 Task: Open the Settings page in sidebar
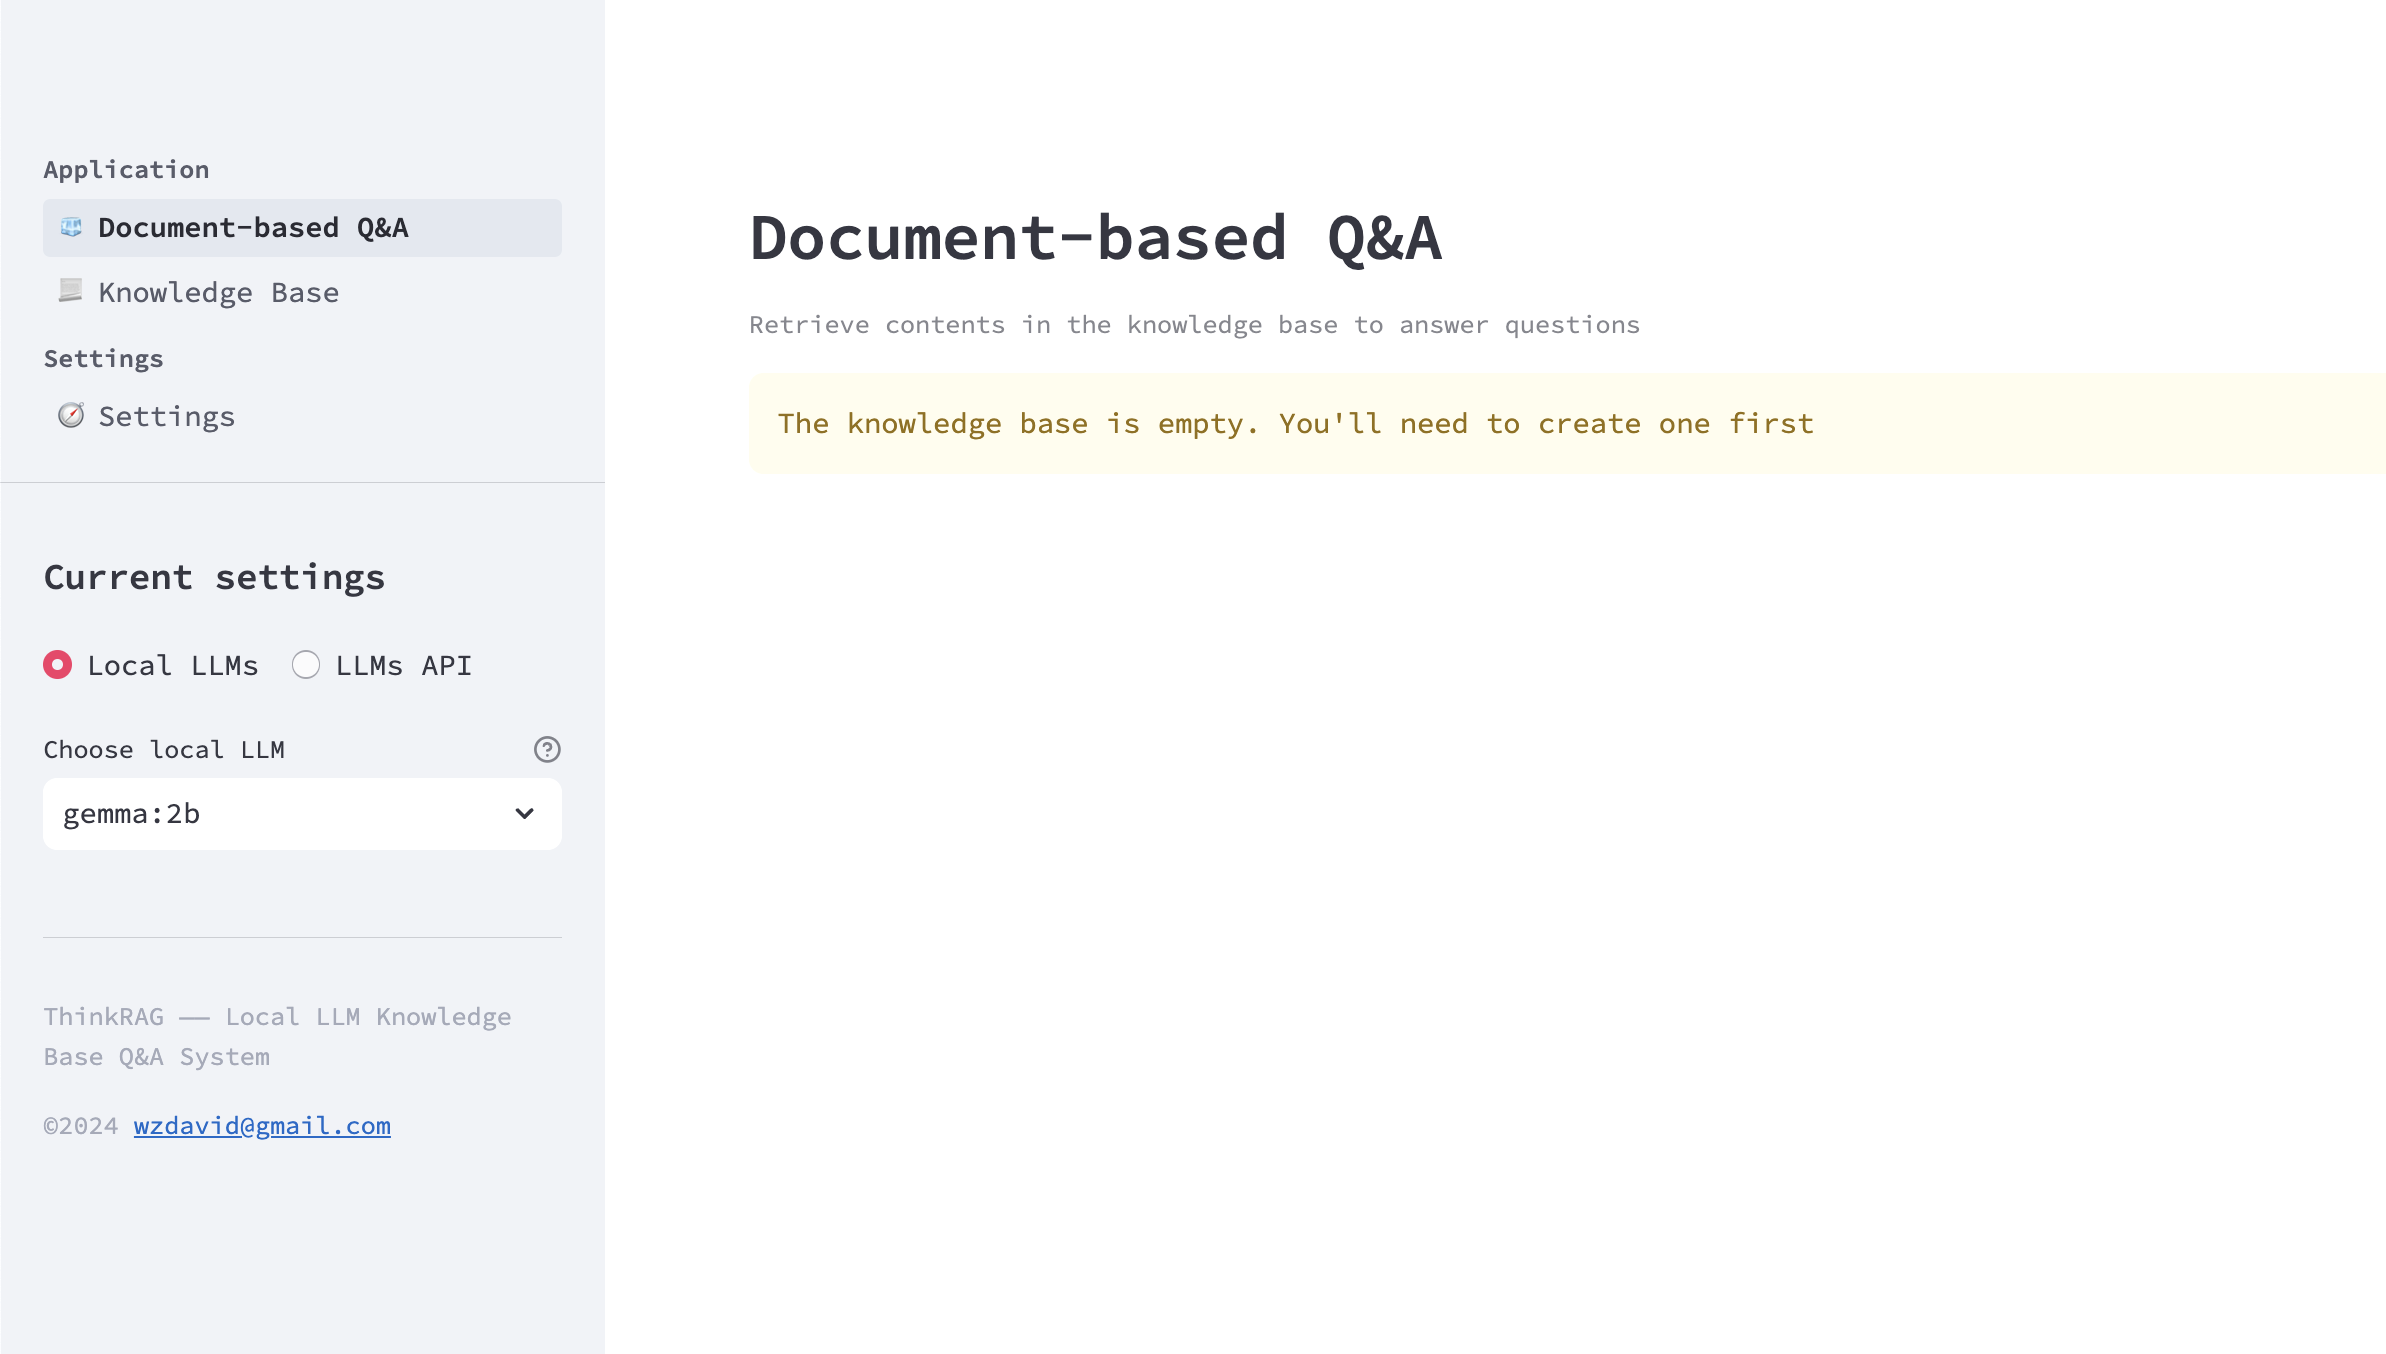[302, 416]
